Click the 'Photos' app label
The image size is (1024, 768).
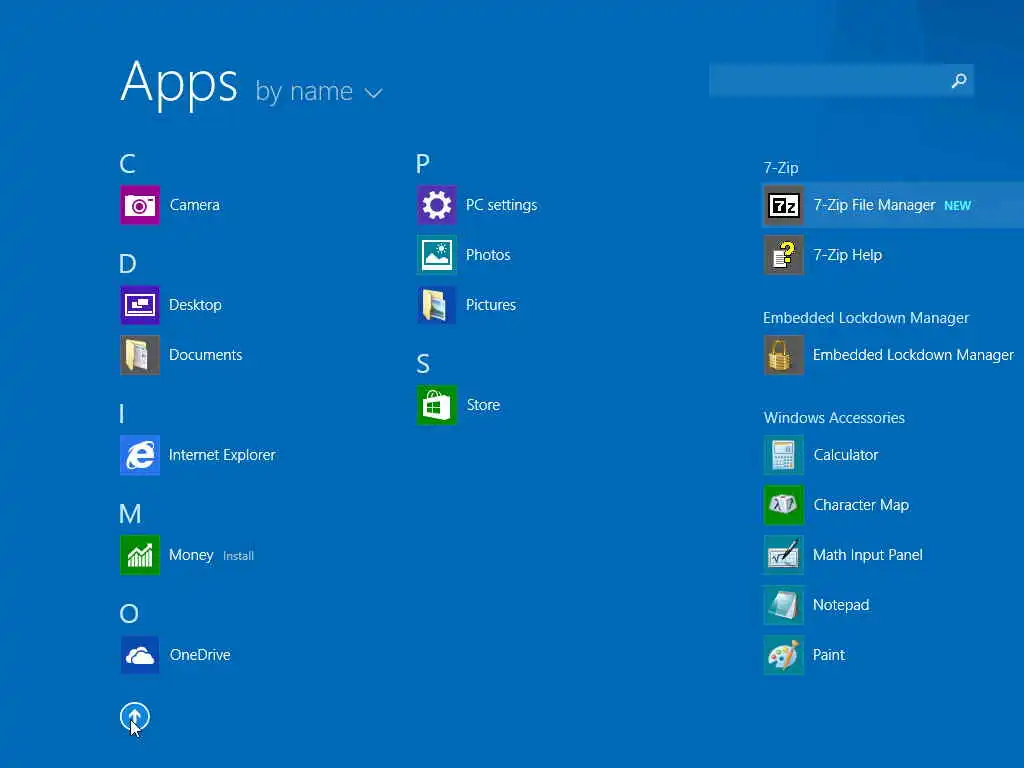tap(488, 255)
